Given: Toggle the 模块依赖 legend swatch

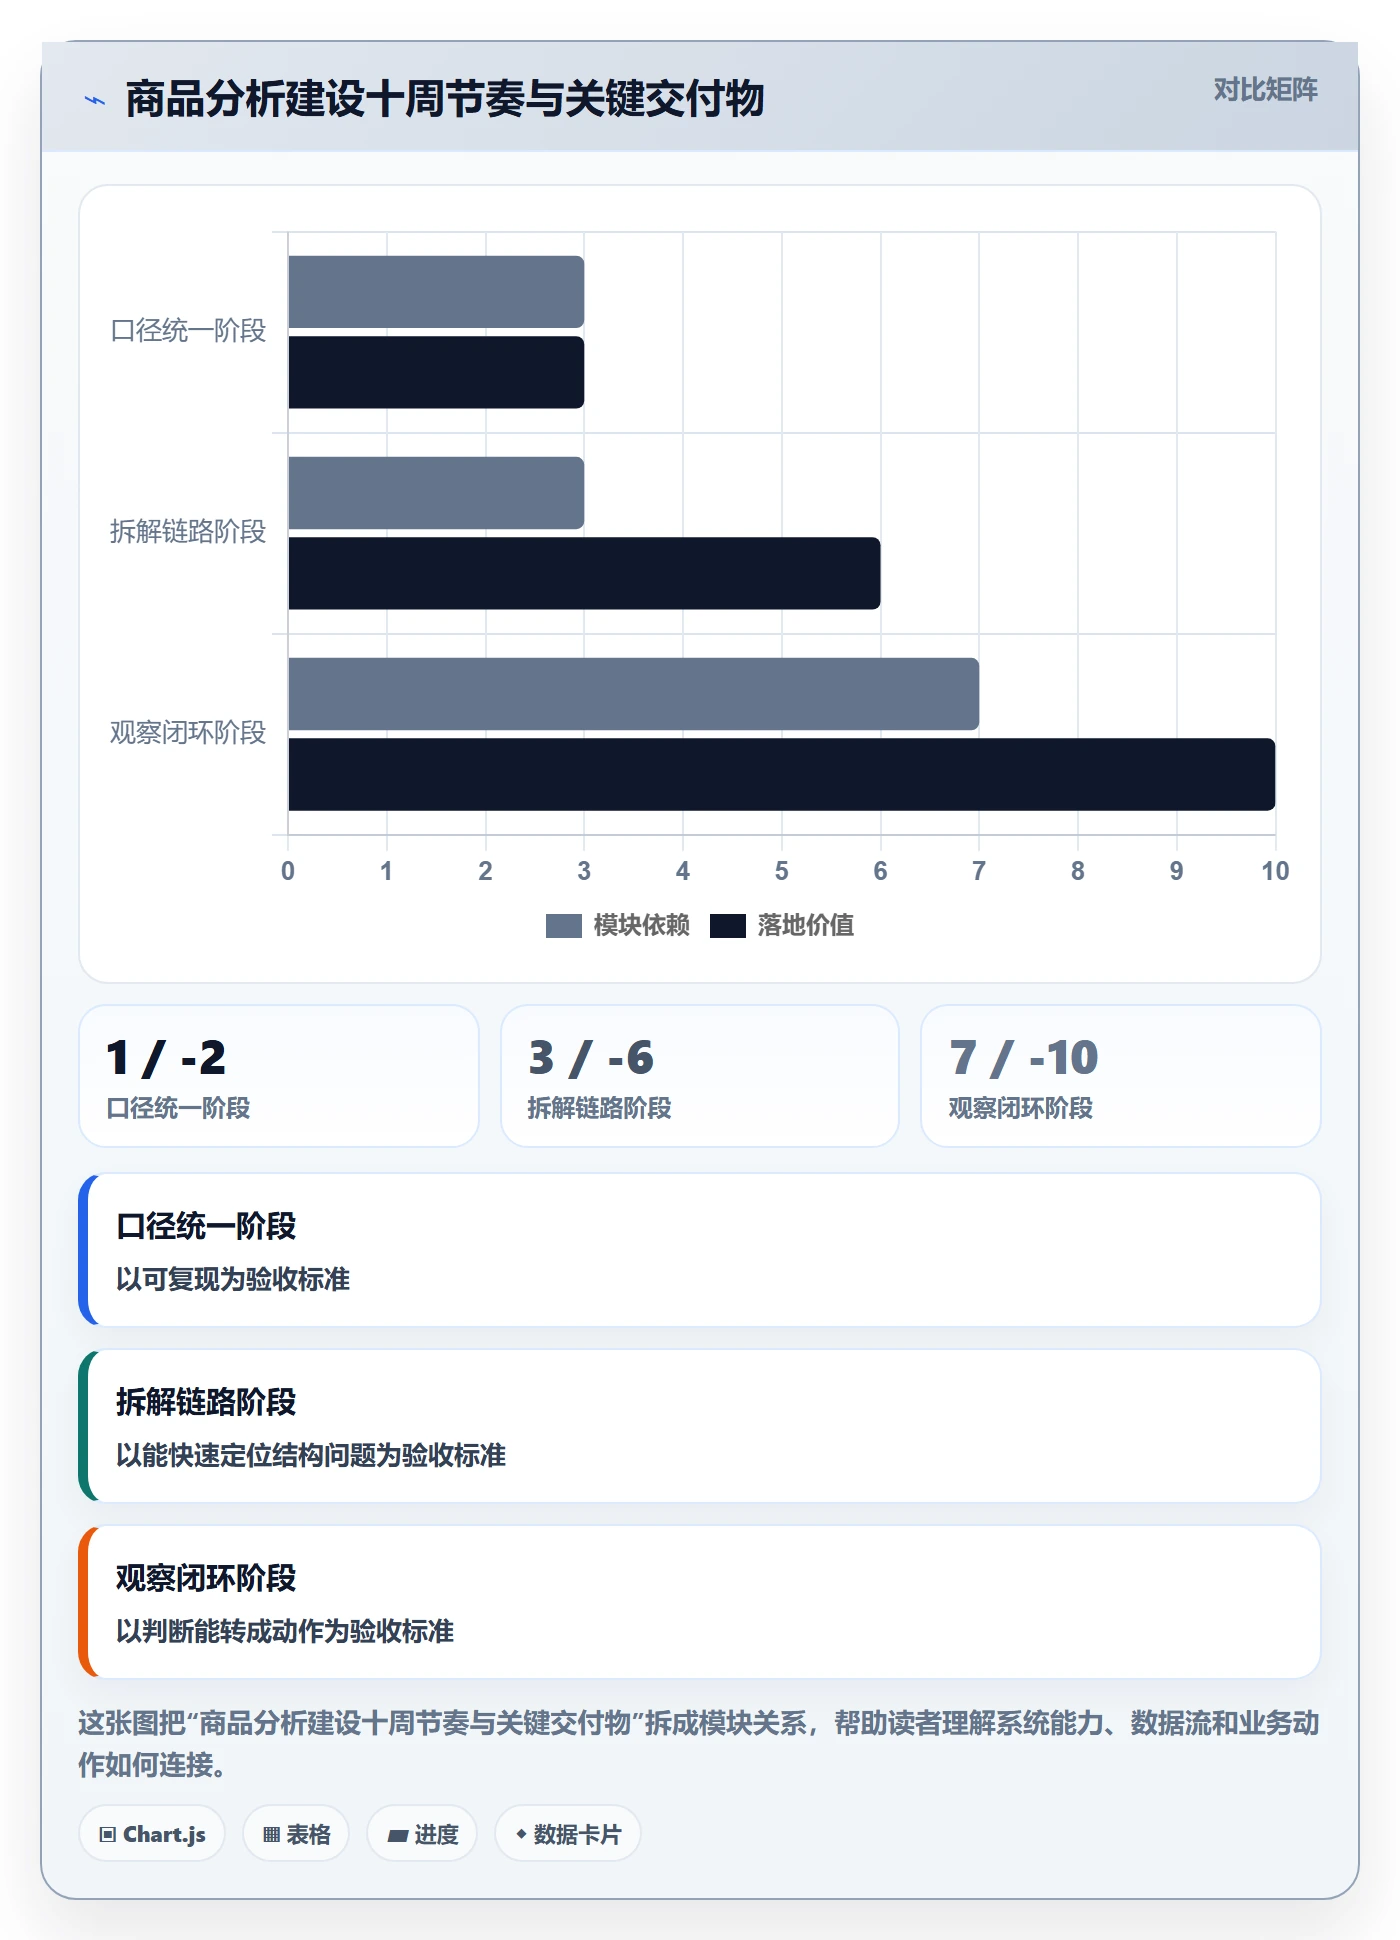Looking at the screenshot, I should pos(563,926).
